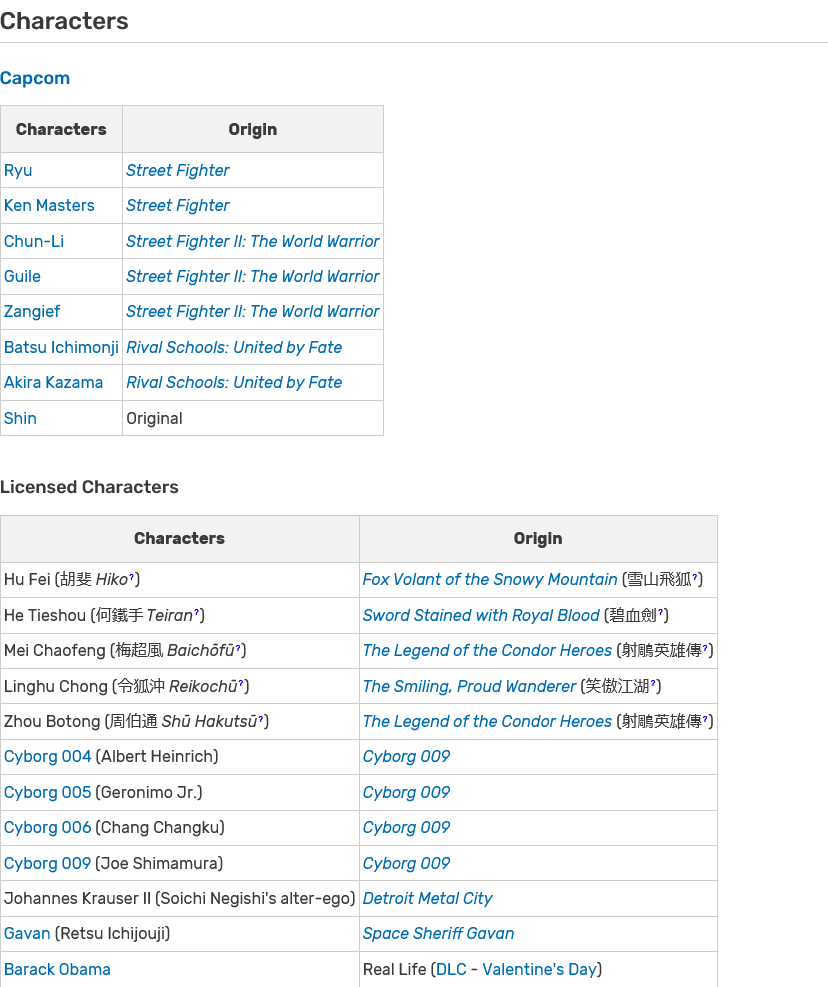The width and height of the screenshot is (828, 987).
Task: Open Legend of the Condor Heroes in Mei Chaofeng row
Action: 487,651
